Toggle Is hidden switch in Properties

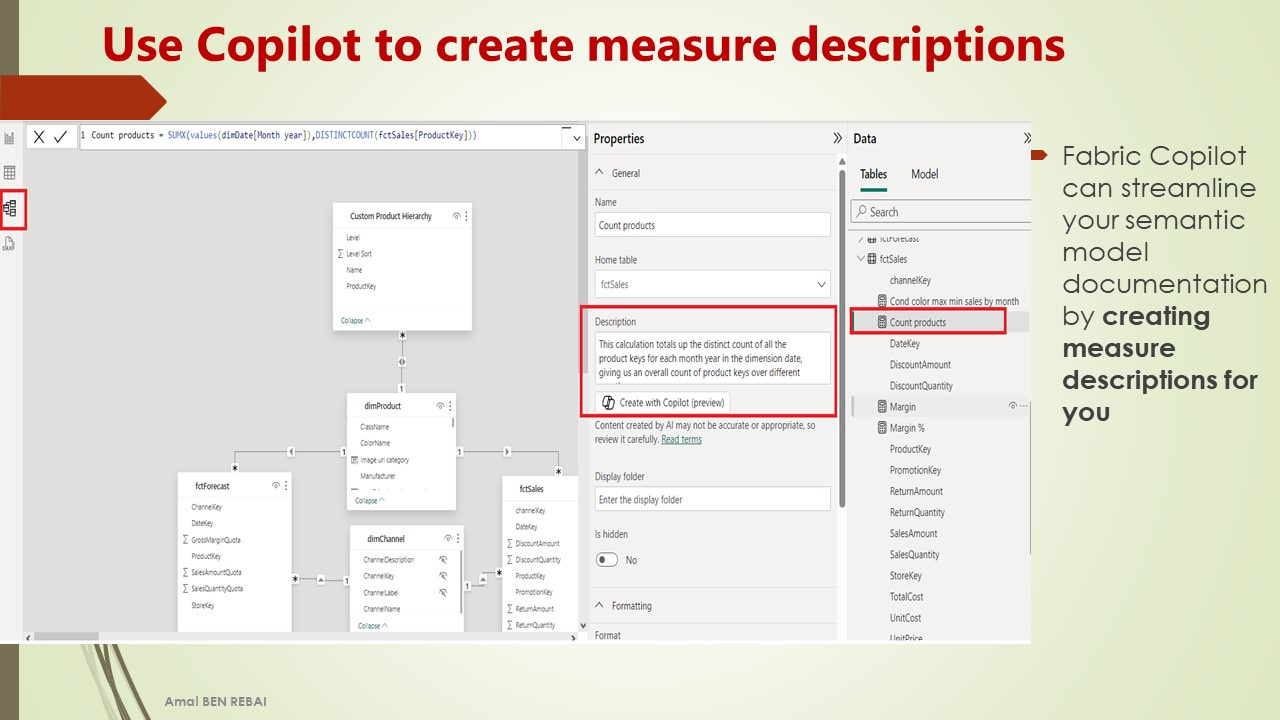[606, 560]
